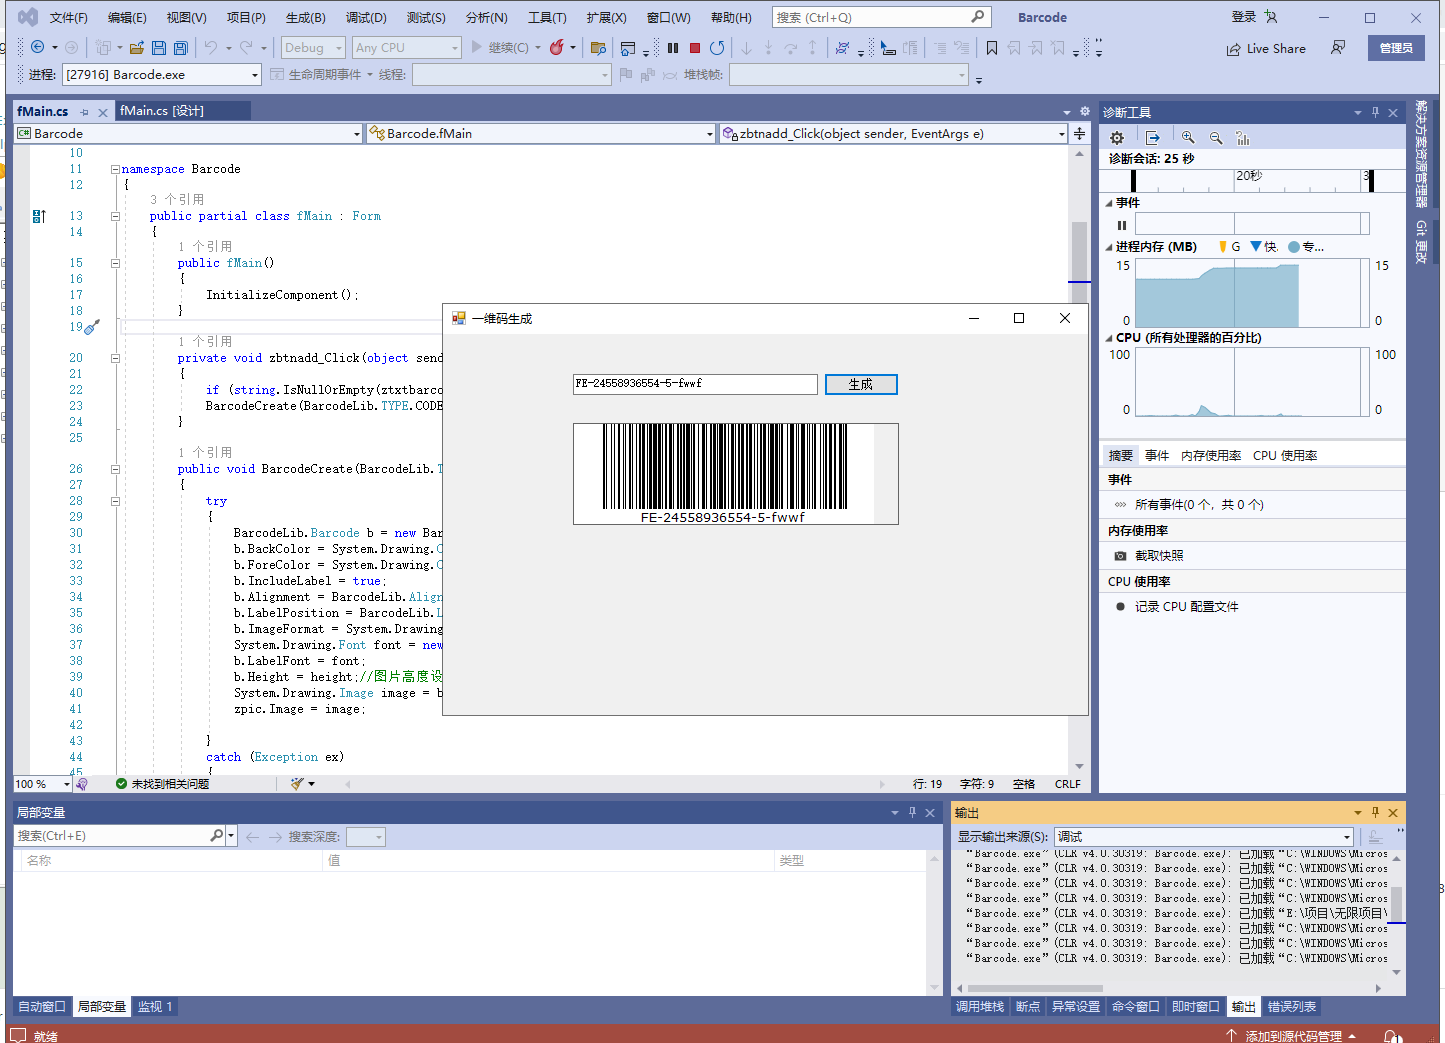Click the Open File folder icon

(137, 48)
